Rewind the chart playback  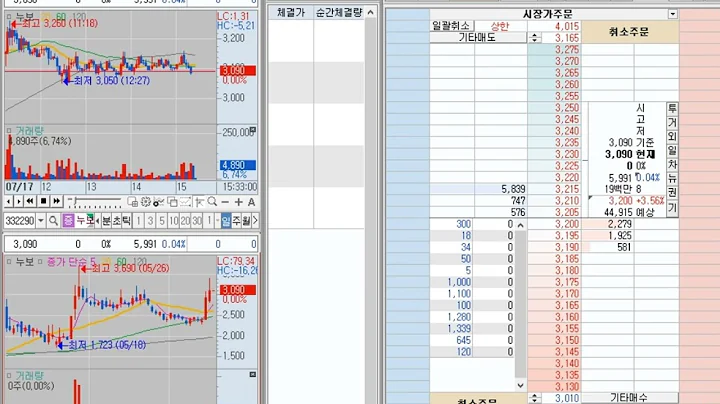pyautogui.click(x=30, y=202)
